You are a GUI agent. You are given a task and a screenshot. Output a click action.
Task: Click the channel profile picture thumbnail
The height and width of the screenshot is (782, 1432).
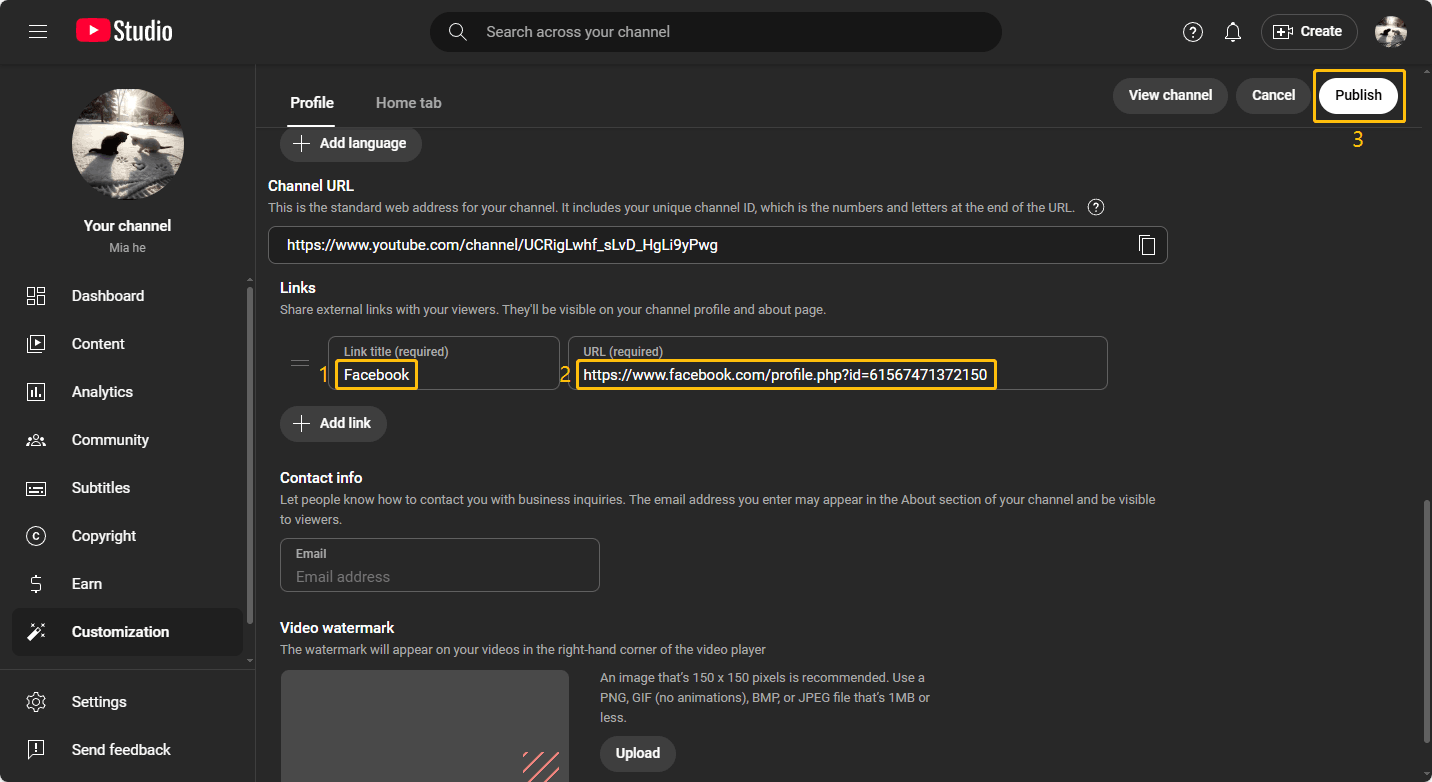click(x=128, y=144)
